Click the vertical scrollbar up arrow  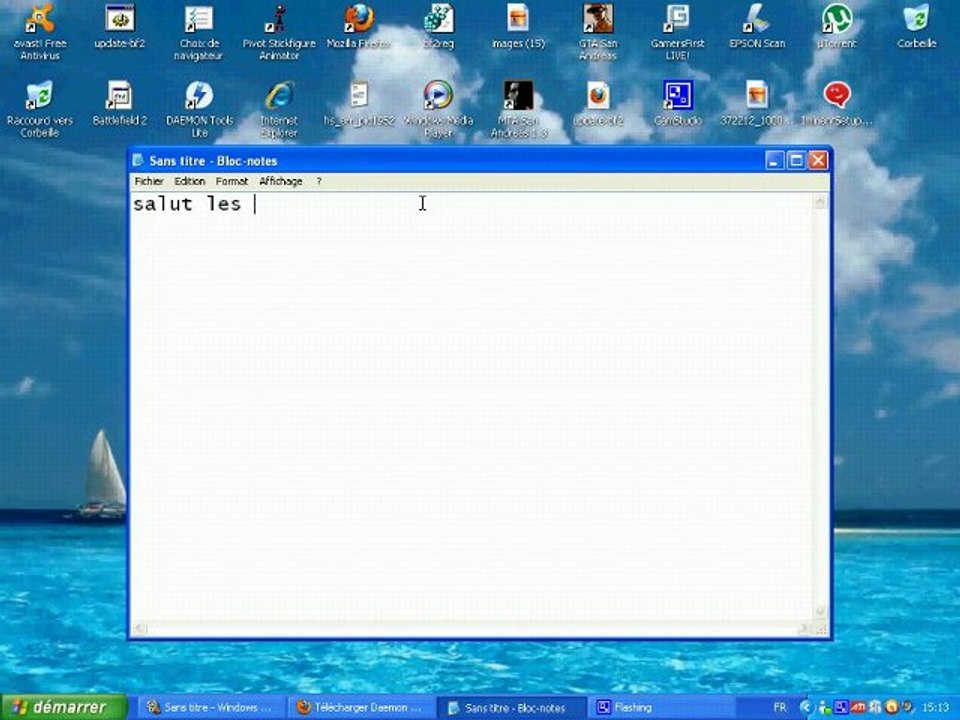click(x=820, y=201)
